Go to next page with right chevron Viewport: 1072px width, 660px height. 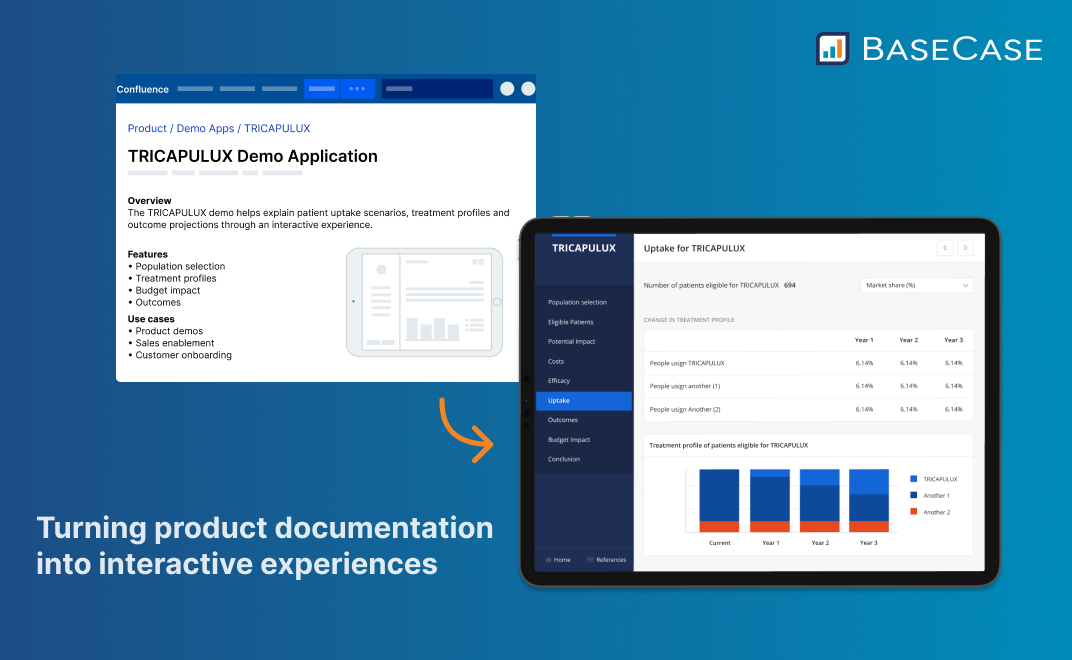coord(965,248)
